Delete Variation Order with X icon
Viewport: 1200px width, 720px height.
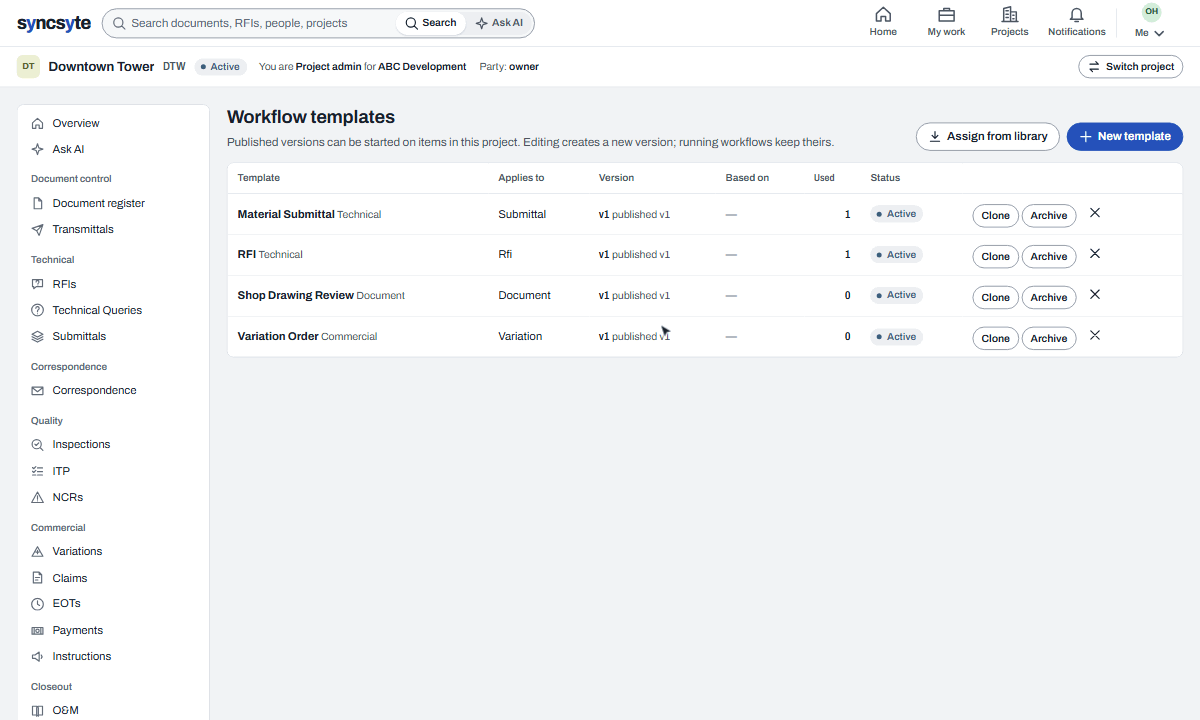pyautogui.click(x=1095, y=336)
